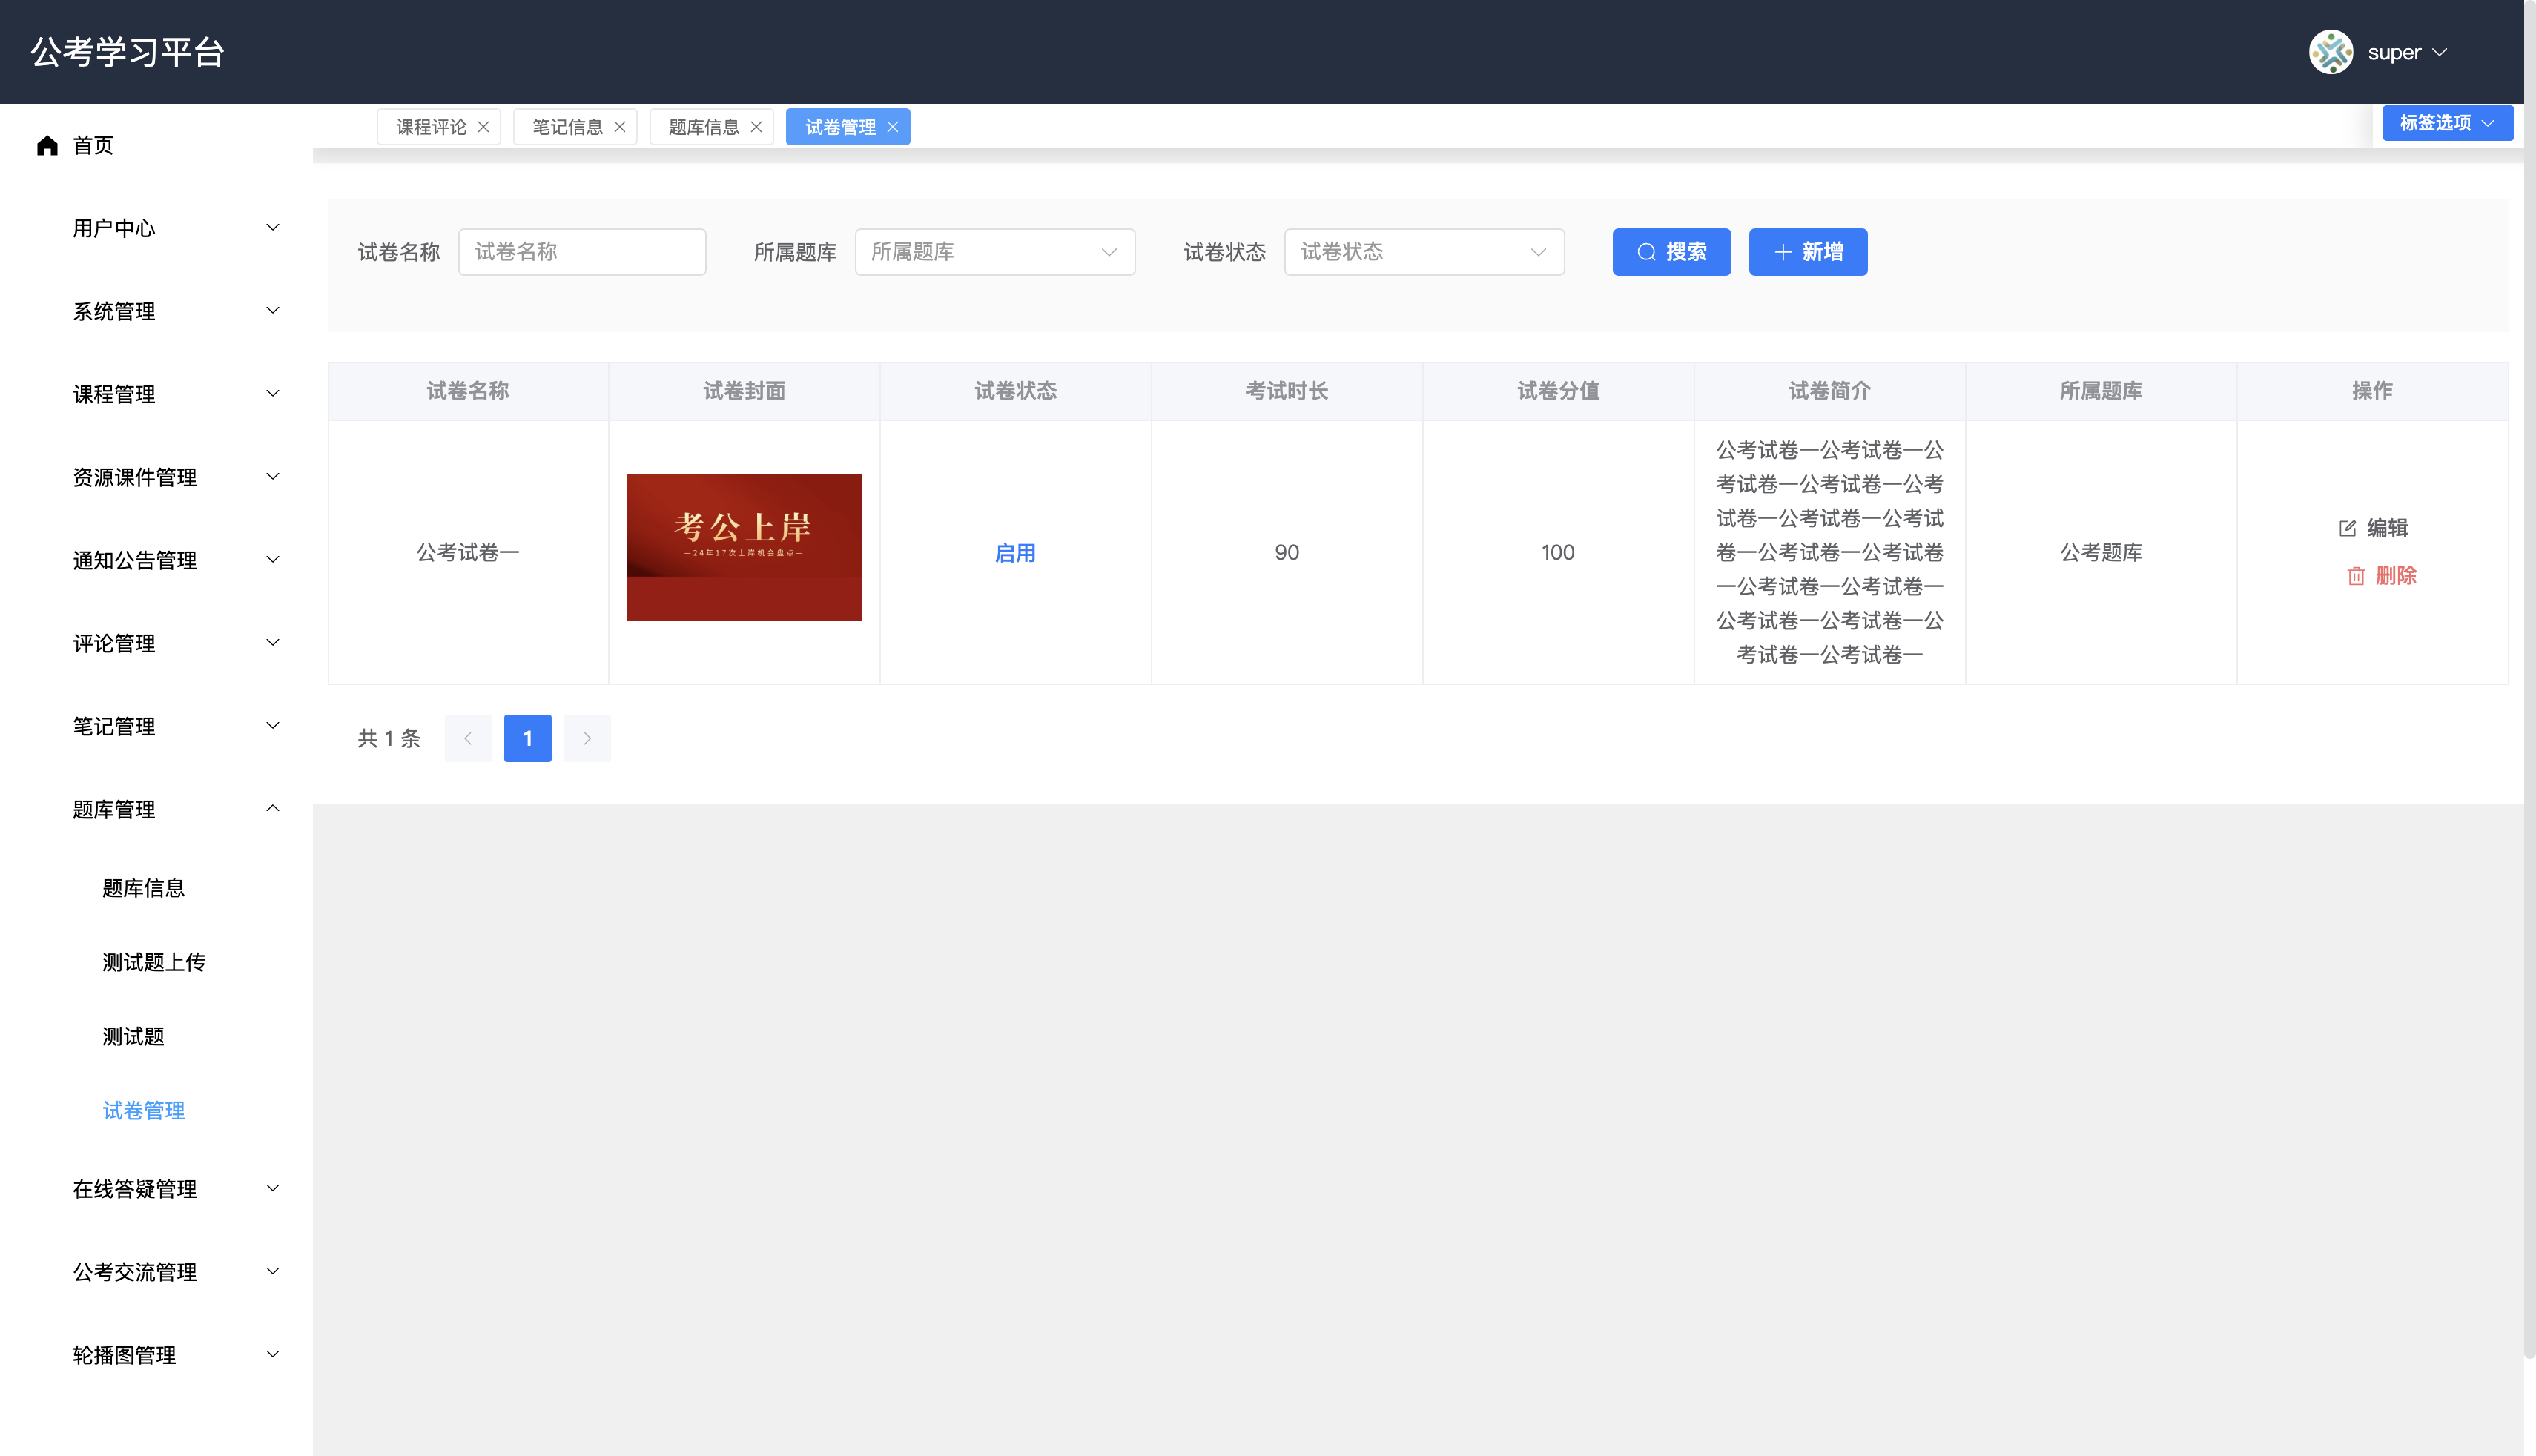Click the previous page arrow icon
Screen dimensions: 2536x1456
point(468,738)
